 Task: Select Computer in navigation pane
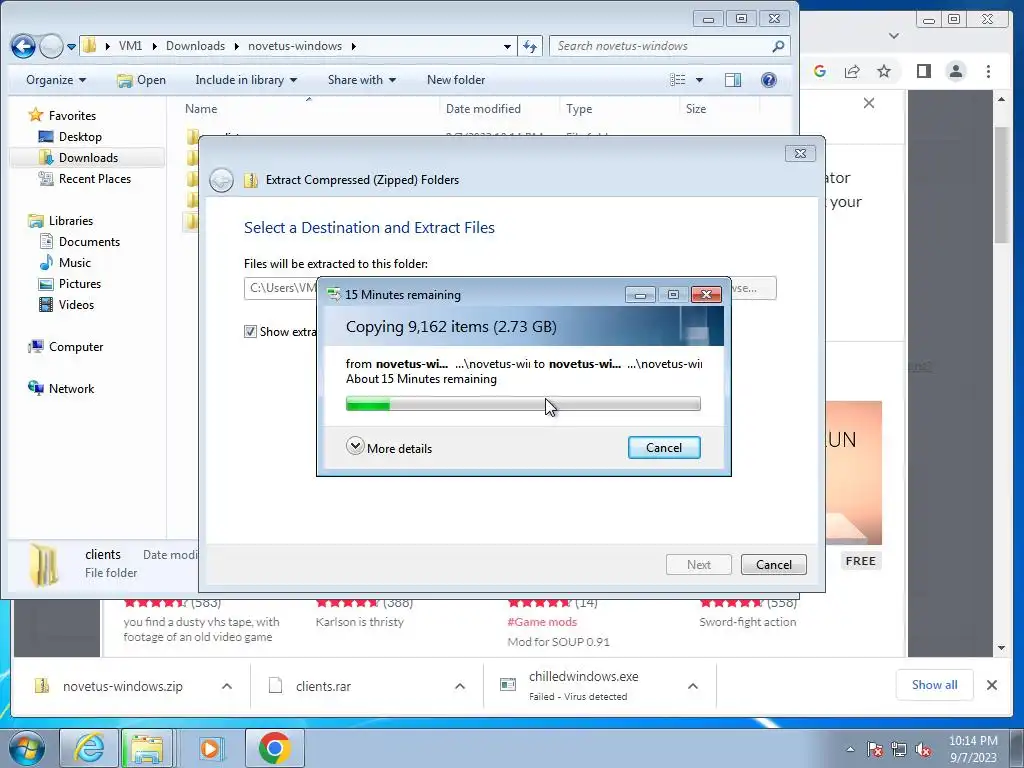[x=76, y=347]
